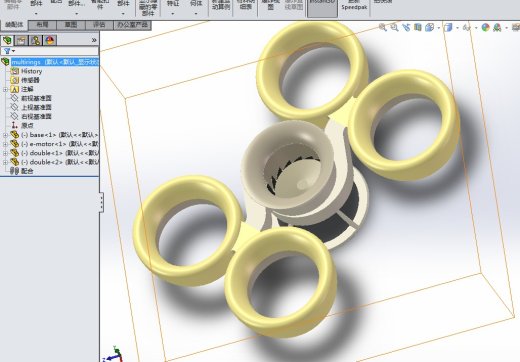520x362 pixels.
Task: Open the ConfigurationManager panel tab
Action: click(36, 41)
